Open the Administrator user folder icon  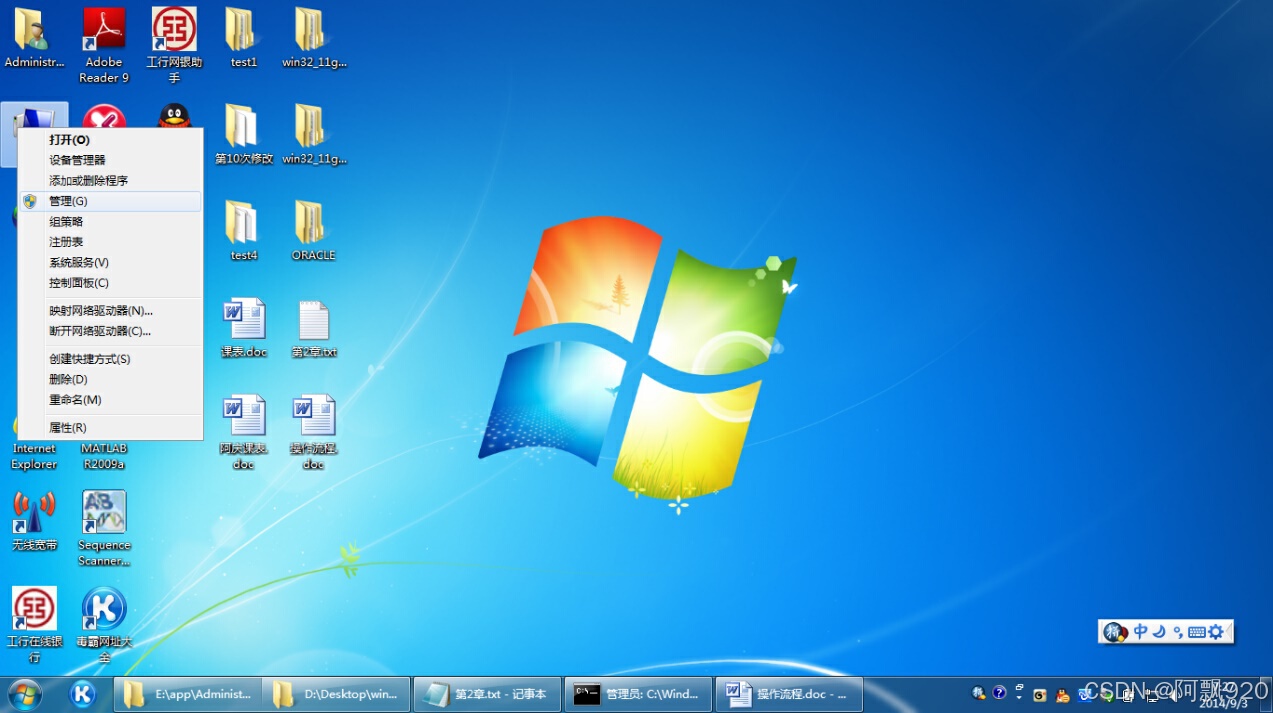(x=34, y=38)
